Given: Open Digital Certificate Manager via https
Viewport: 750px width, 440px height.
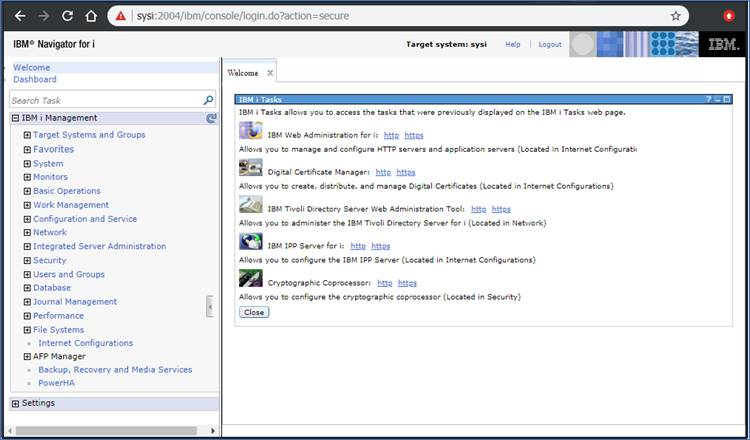Looking at the screenshot, I should 406,172.
